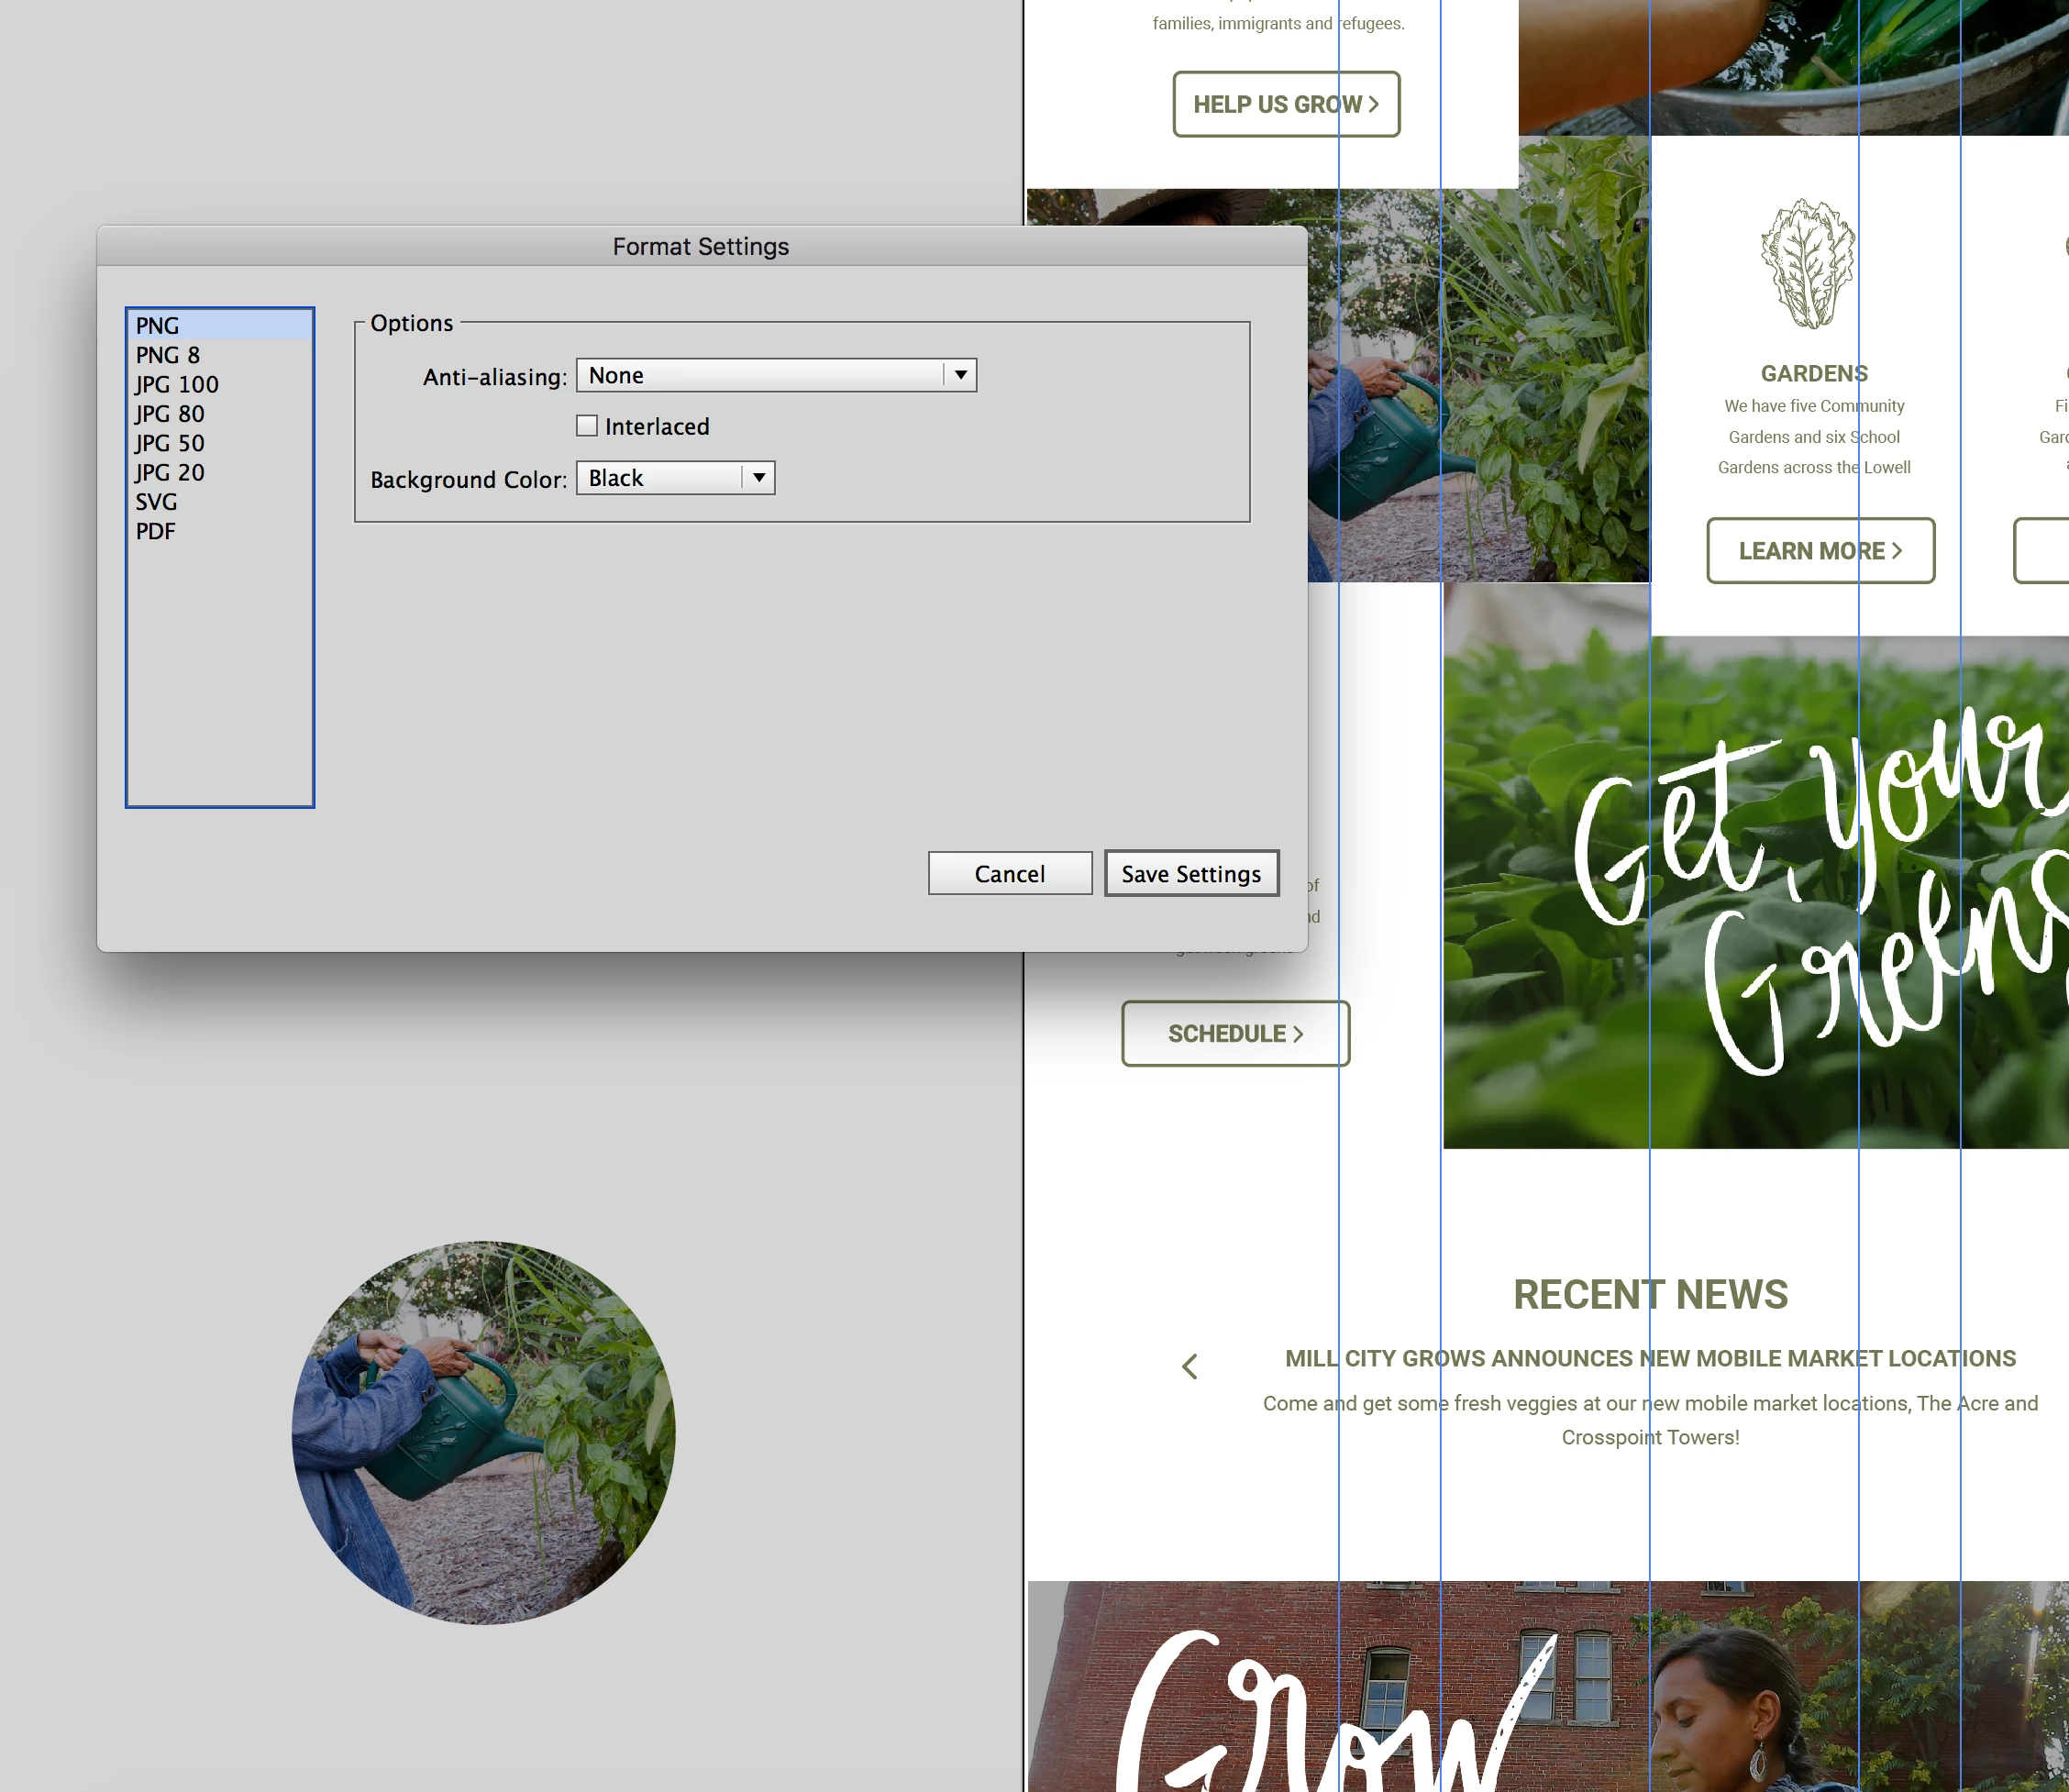
Task: Select the circular watering can image
Action: pos(483,1432)
